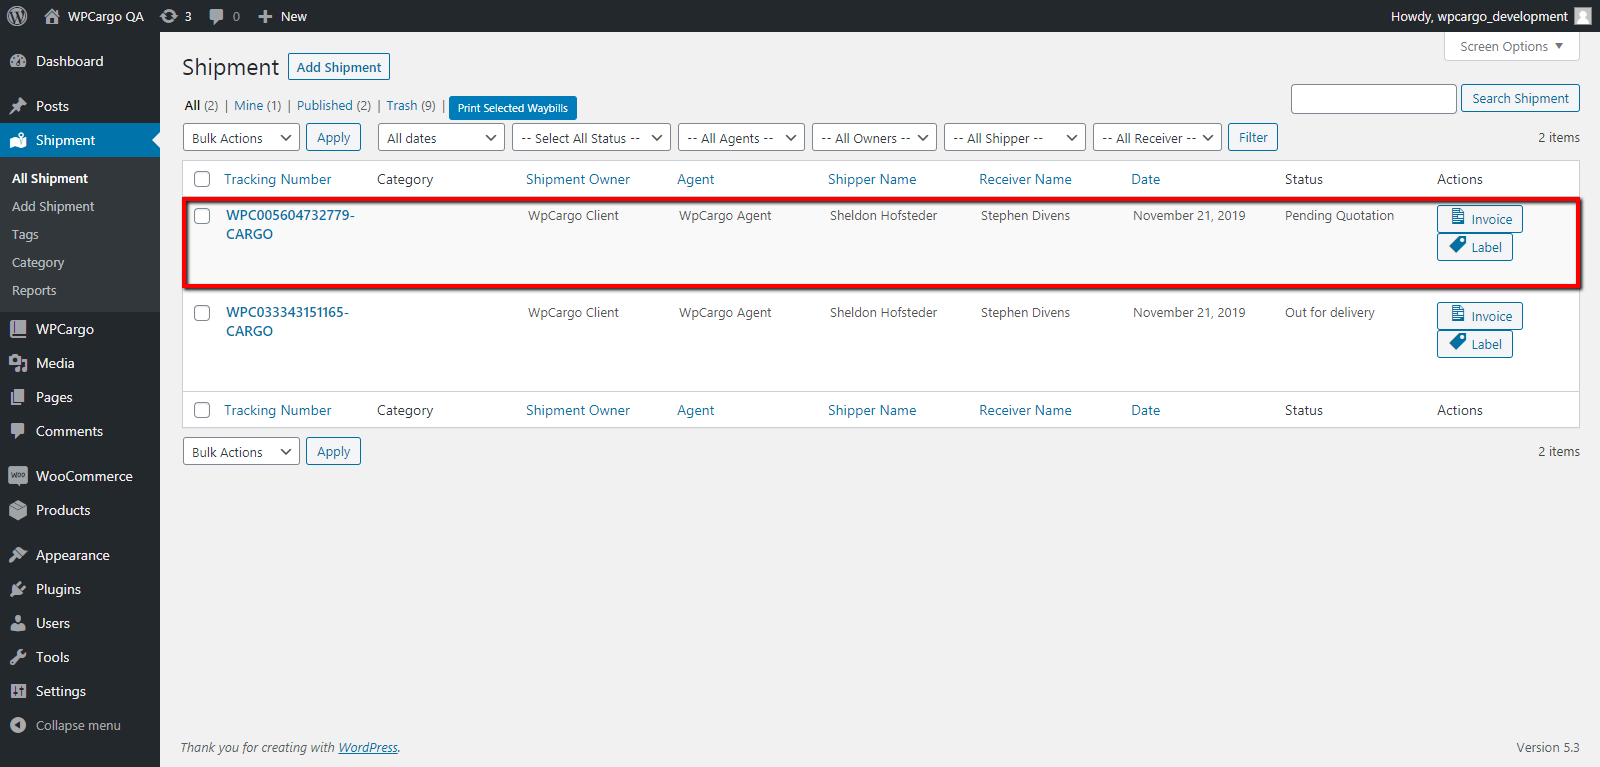
Task: Click the bottom Apply button
Action: click(333, 451)
